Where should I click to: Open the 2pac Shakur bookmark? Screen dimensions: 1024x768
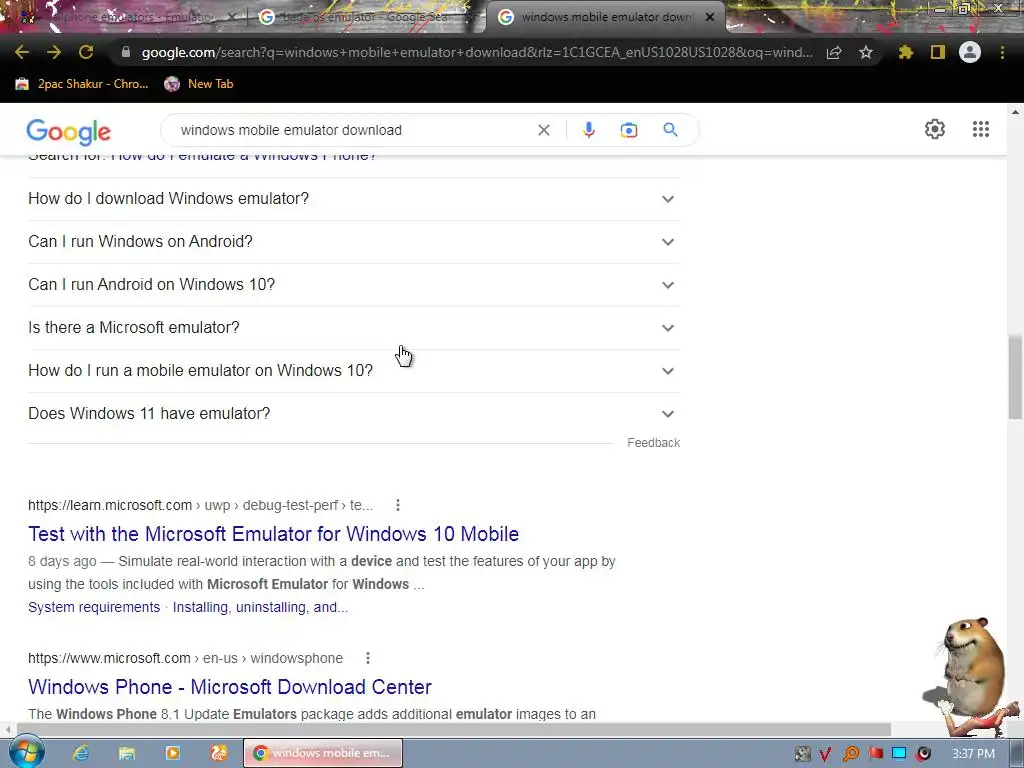82,84
